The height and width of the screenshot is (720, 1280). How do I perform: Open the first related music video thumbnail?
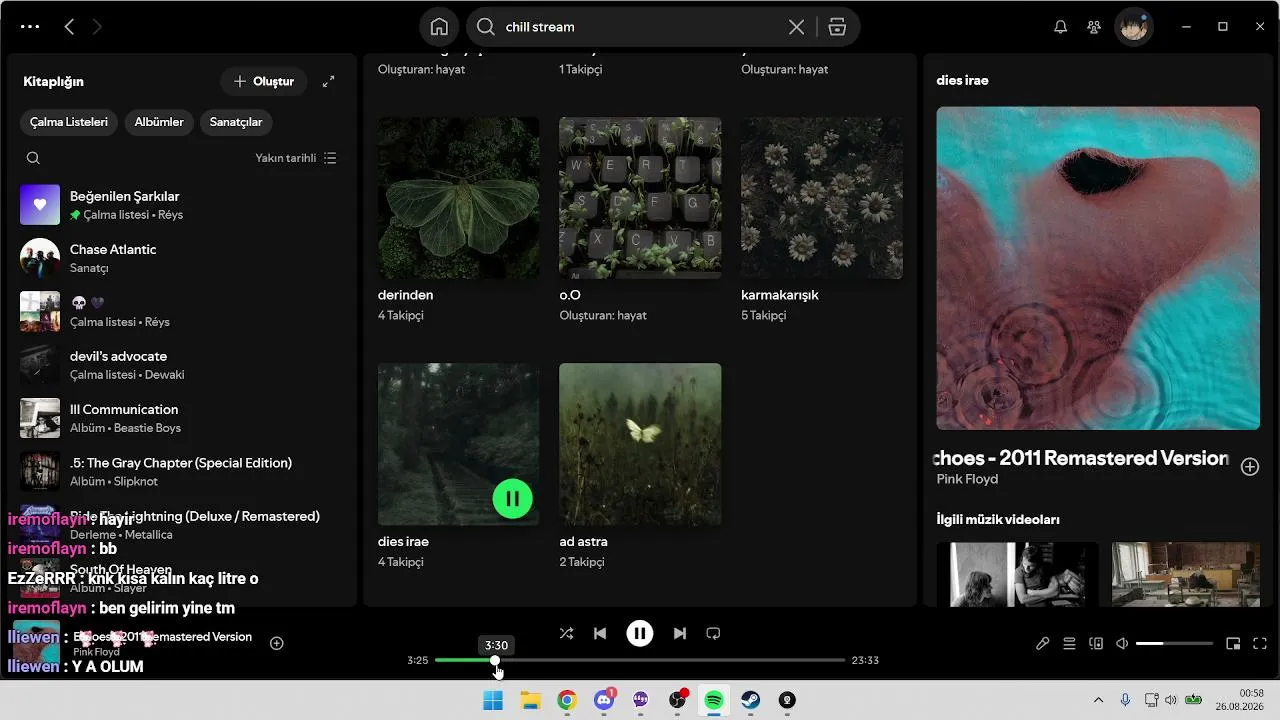coord(1017,574)
